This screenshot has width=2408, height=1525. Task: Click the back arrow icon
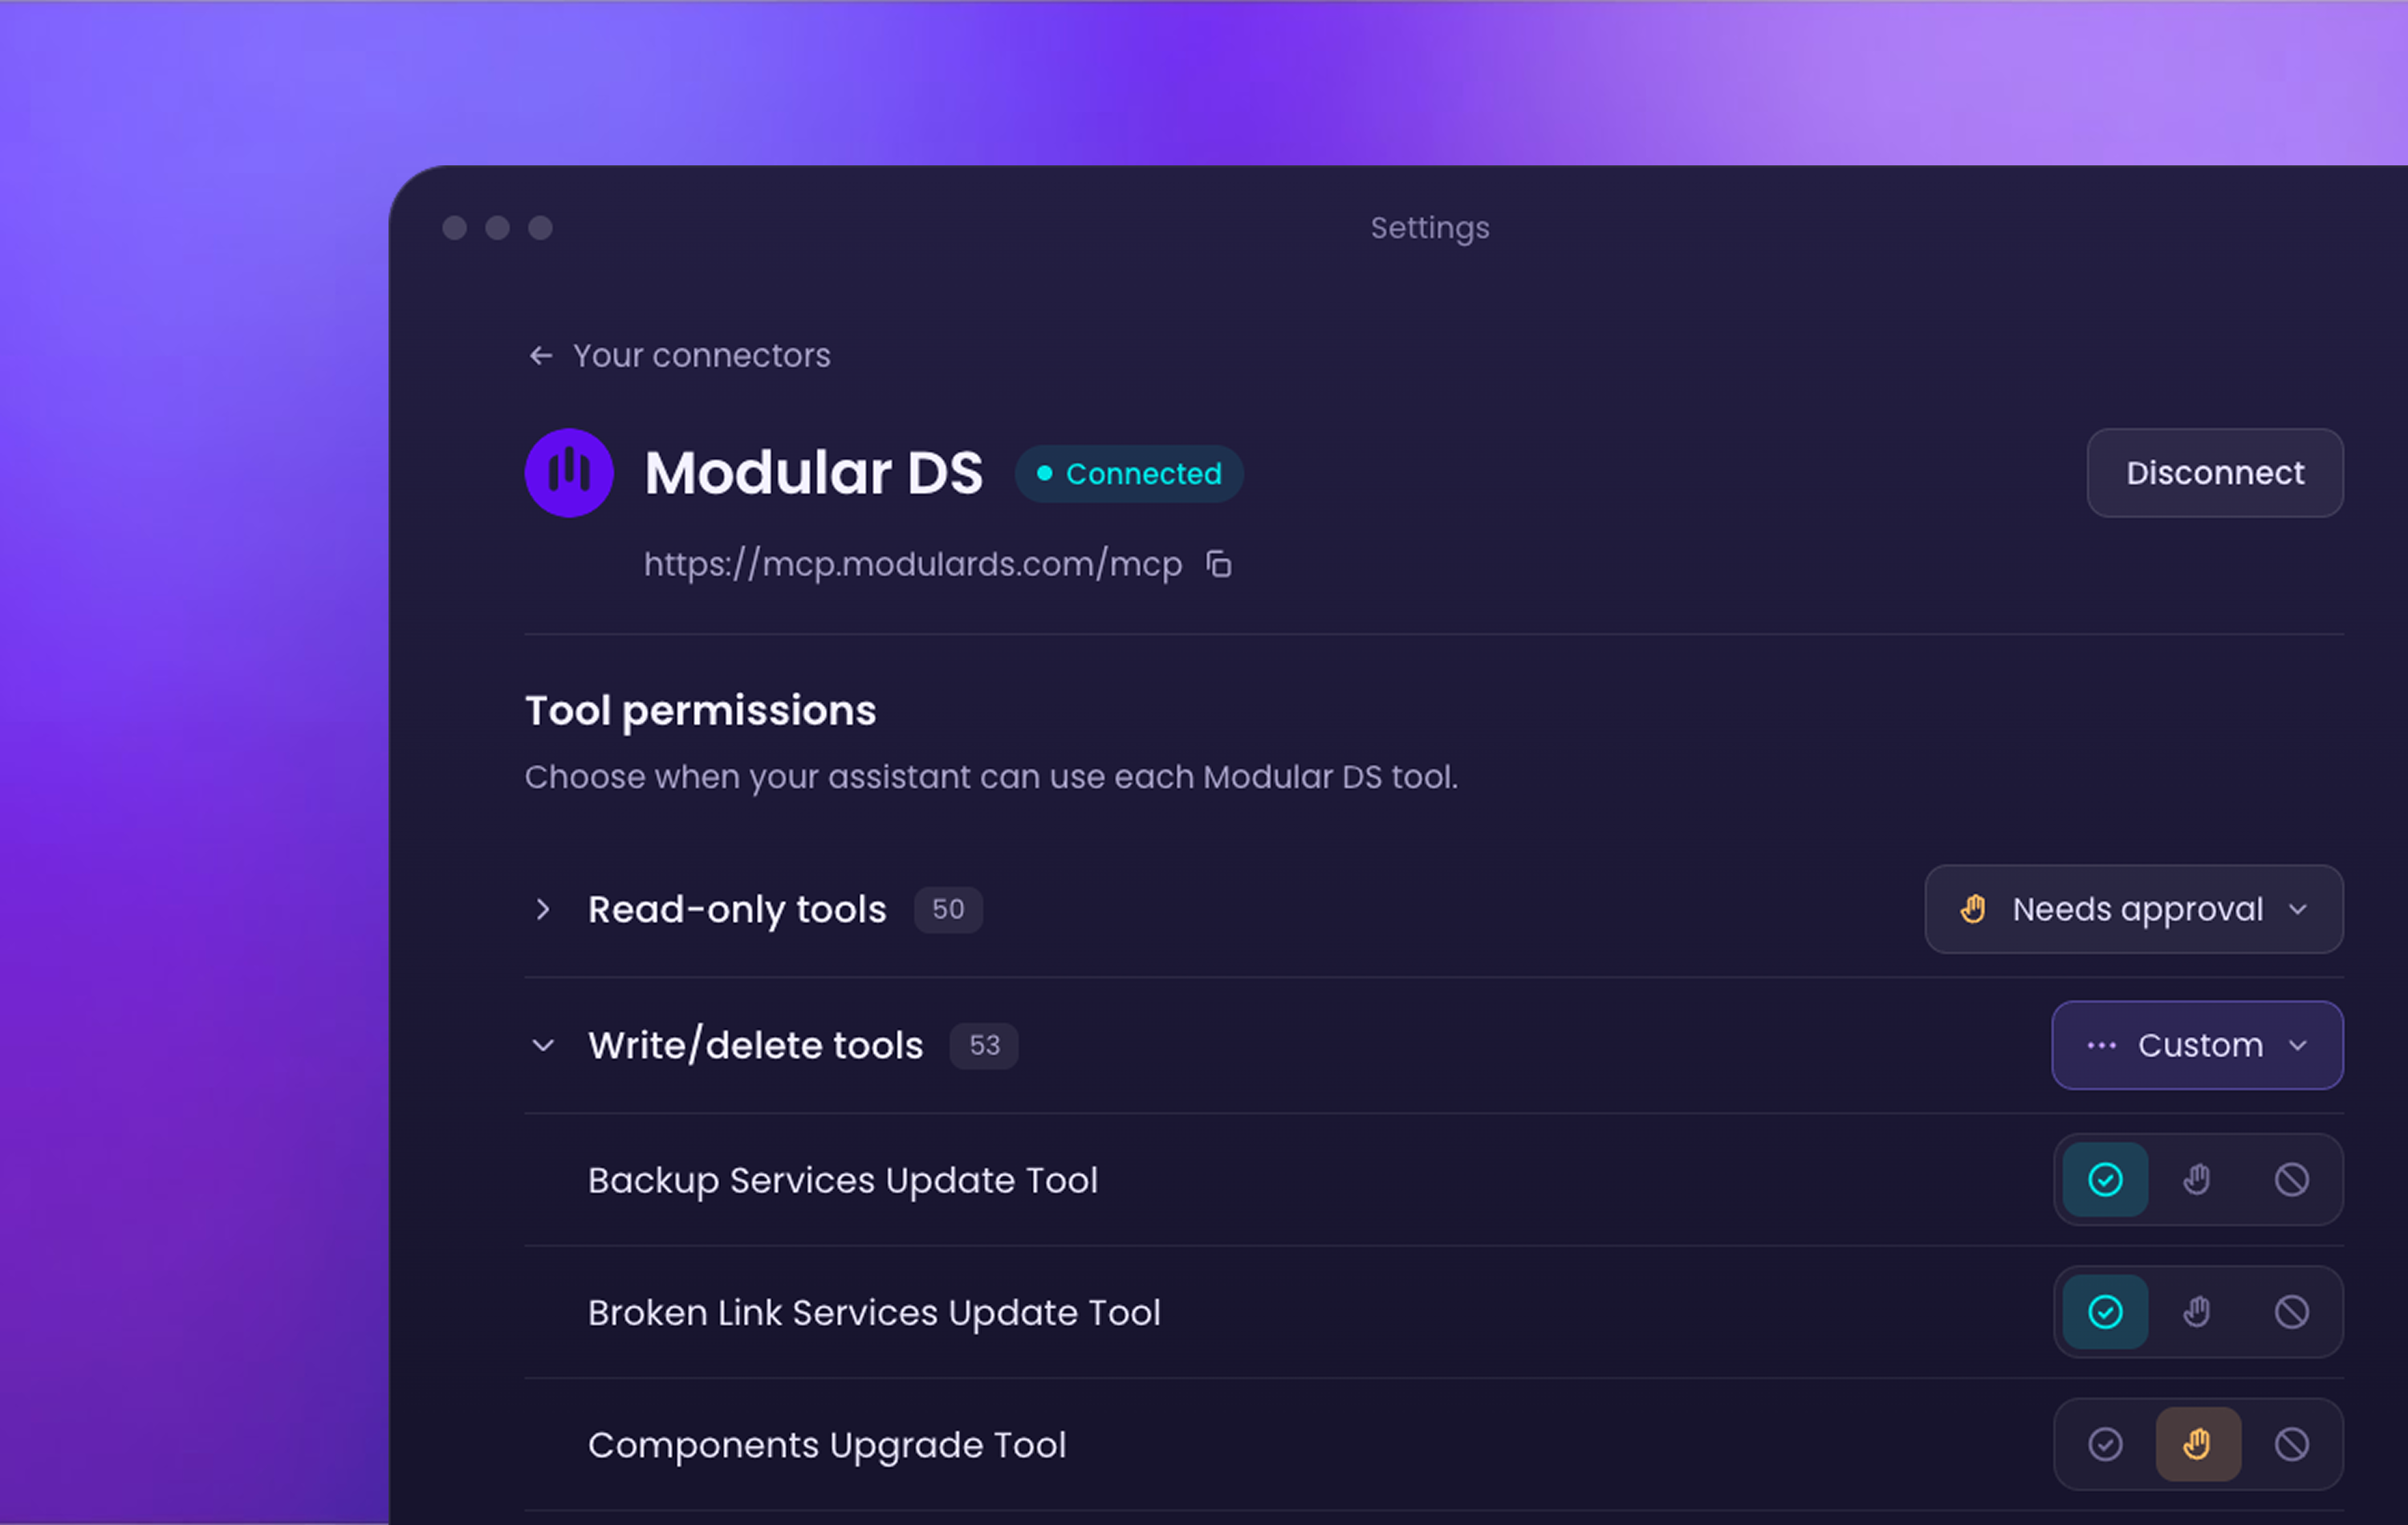tap(541, 356)
